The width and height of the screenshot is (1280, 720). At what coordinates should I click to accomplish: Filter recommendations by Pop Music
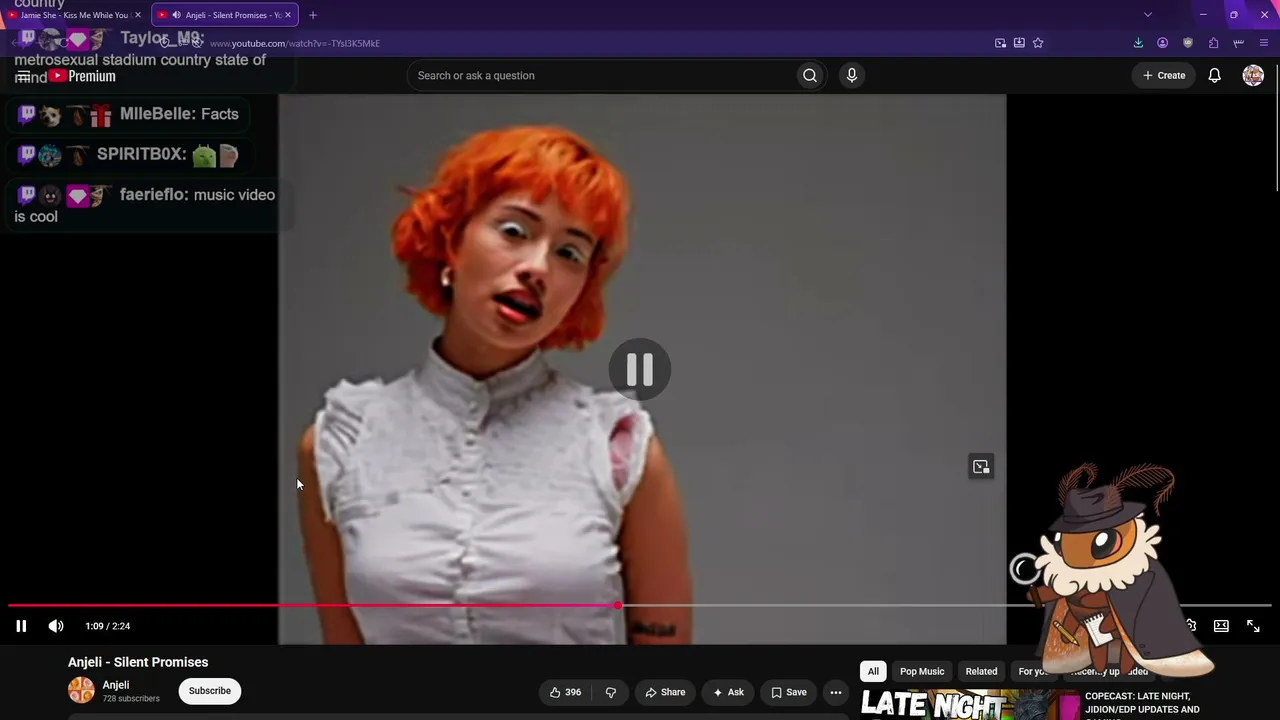(x=922, y=671)
